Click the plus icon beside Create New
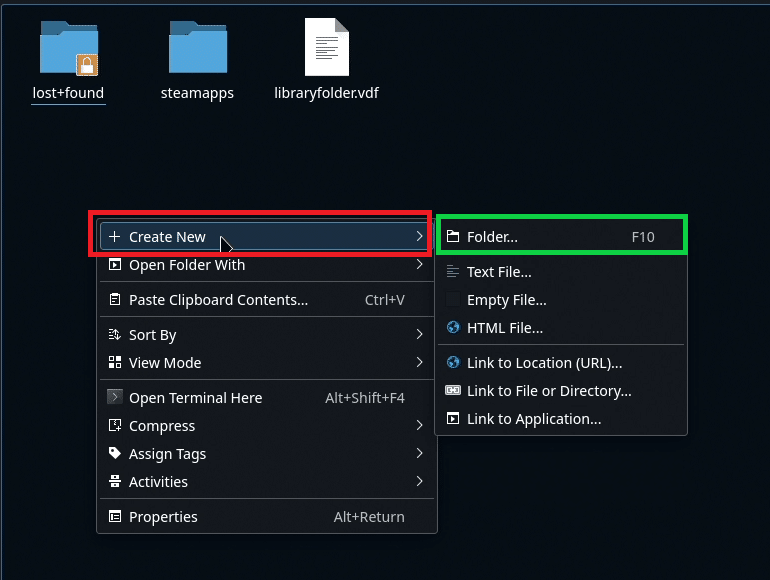Viewport: 770px width, 580px height. (x=114, y=237)
